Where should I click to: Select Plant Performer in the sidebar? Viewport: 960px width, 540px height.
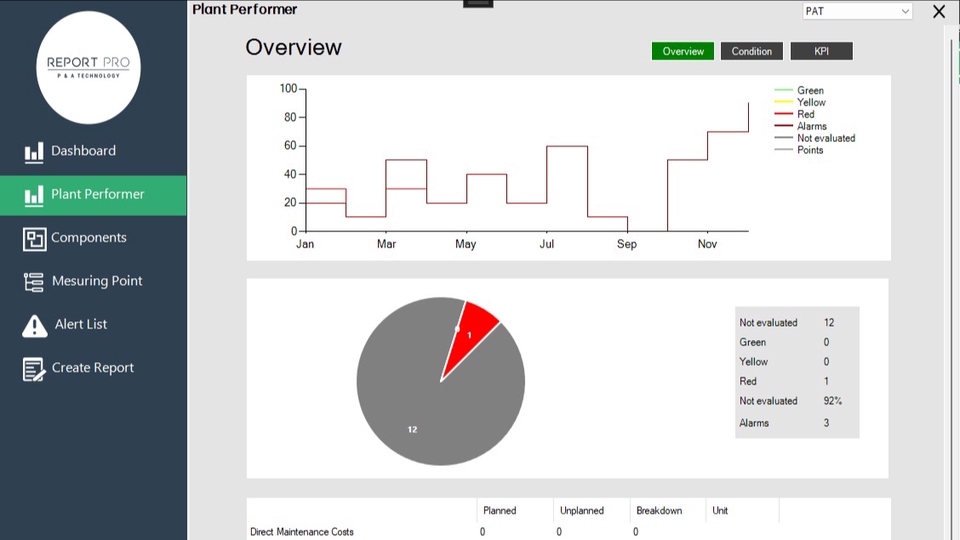pos(93,195)
